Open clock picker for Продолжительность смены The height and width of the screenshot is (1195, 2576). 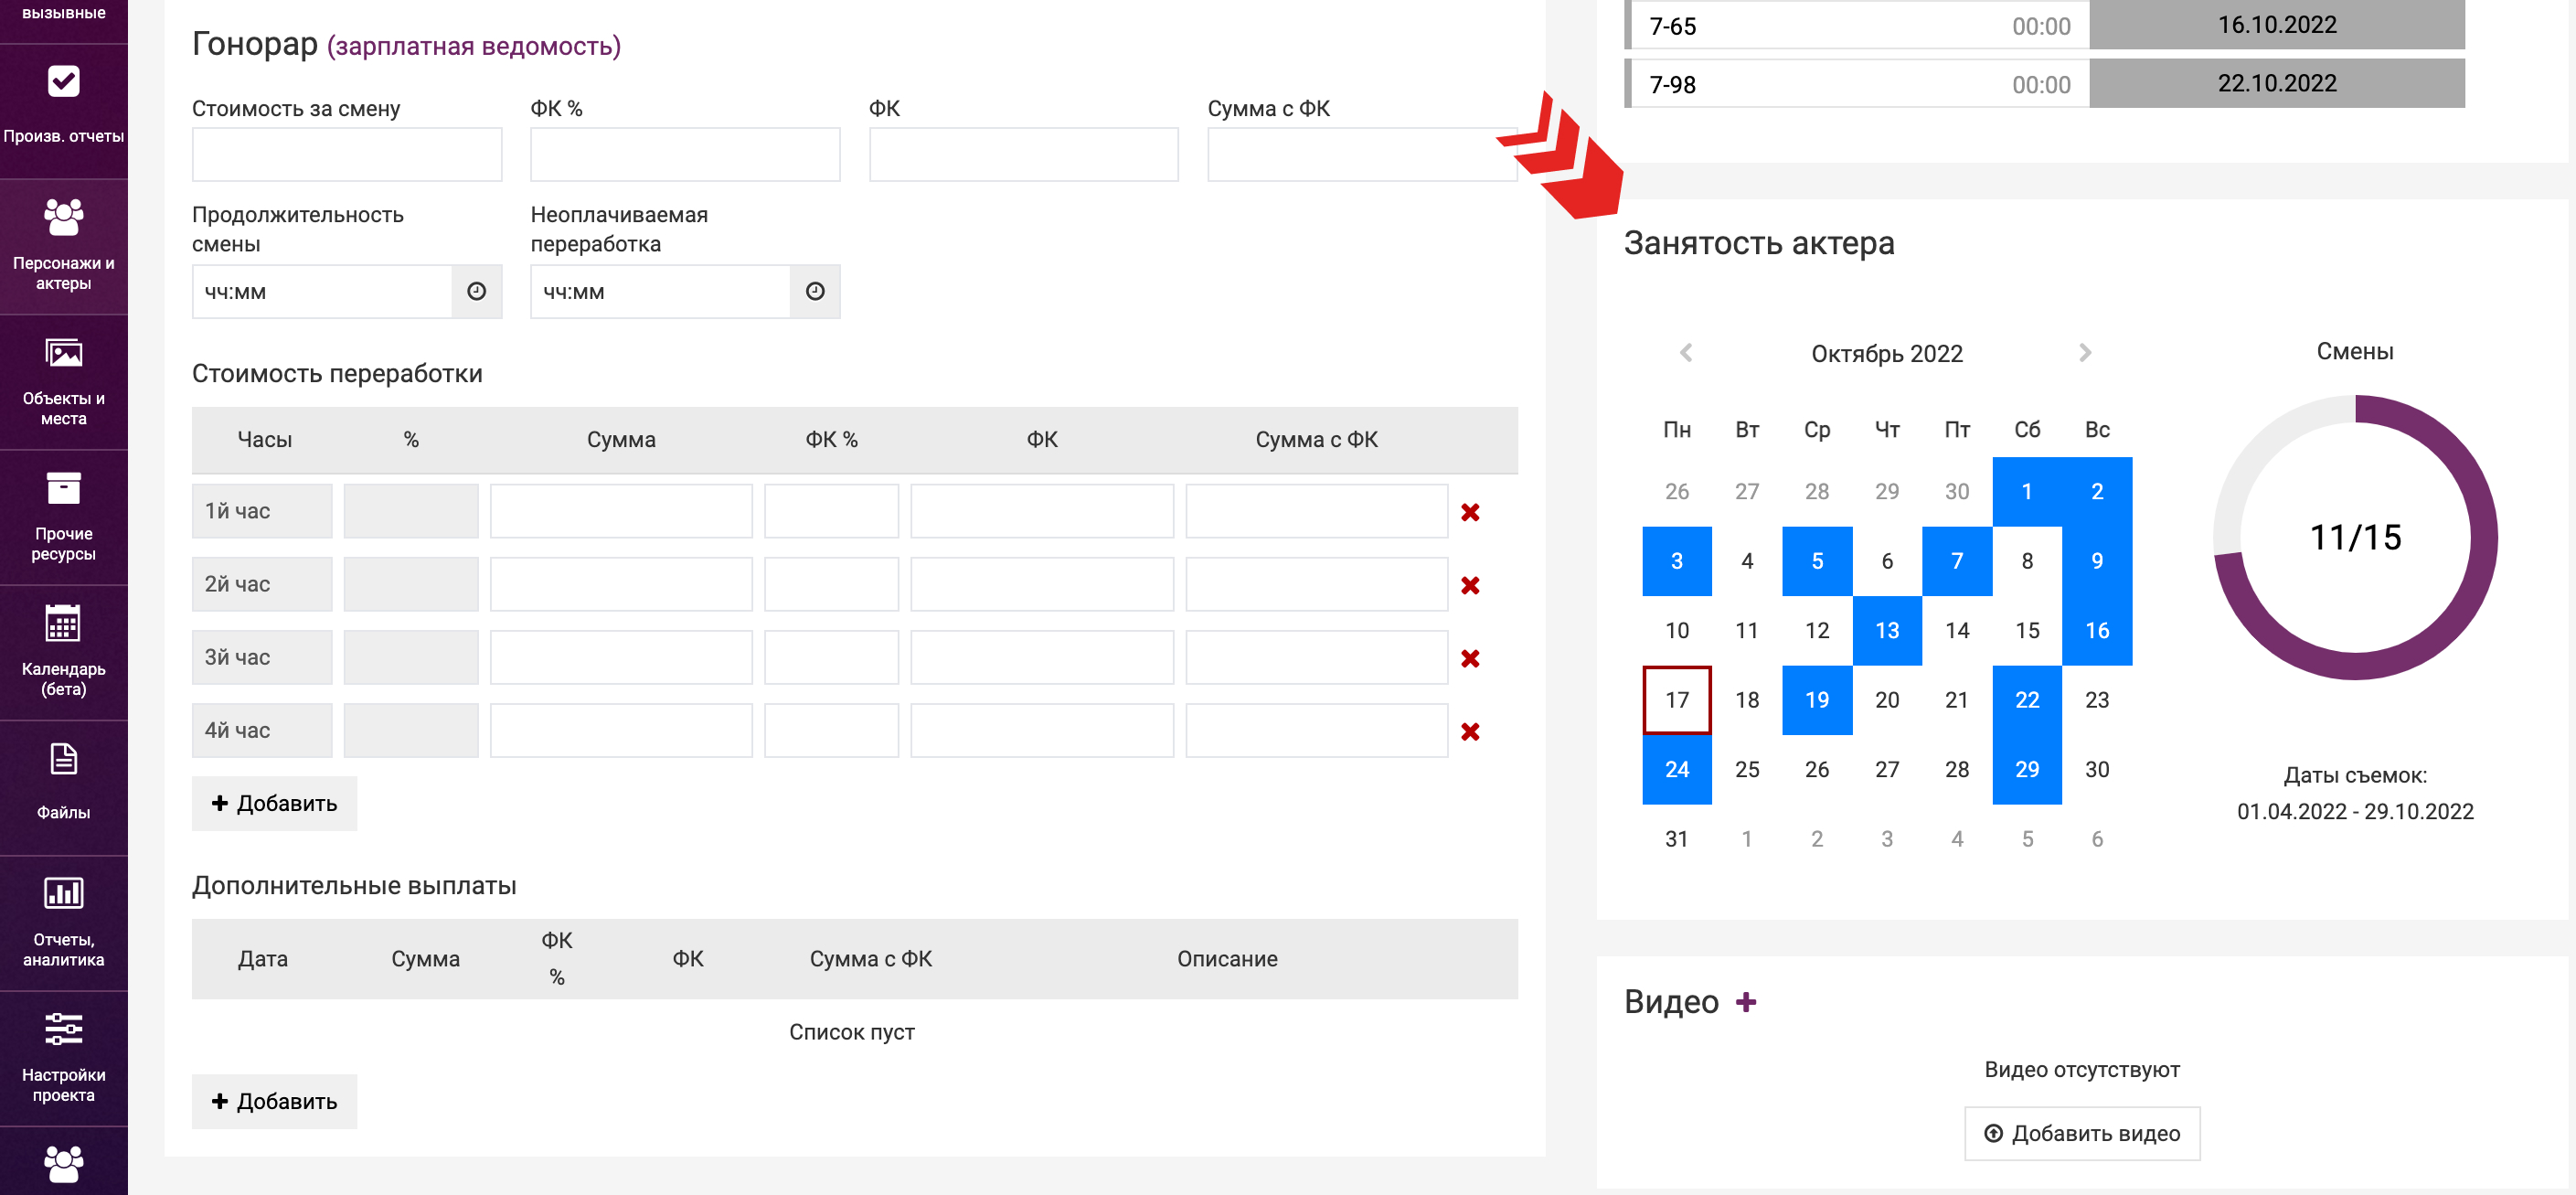click(x=477, y=291)
